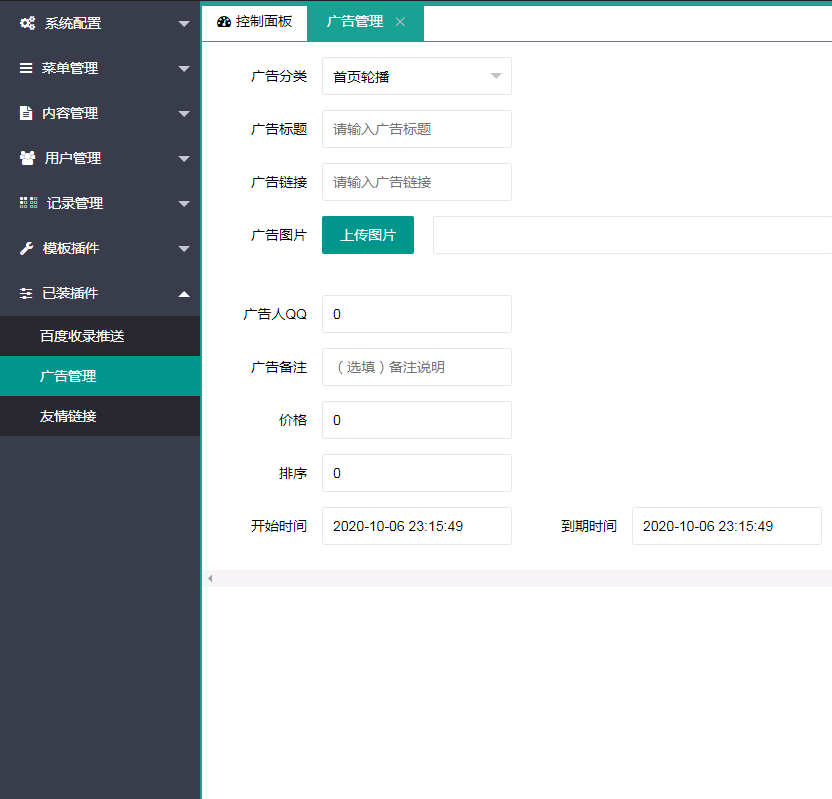The width and height of the screenshot is (832, 799).
Task: Click the 广告分类 label
Action: point(279,76)
